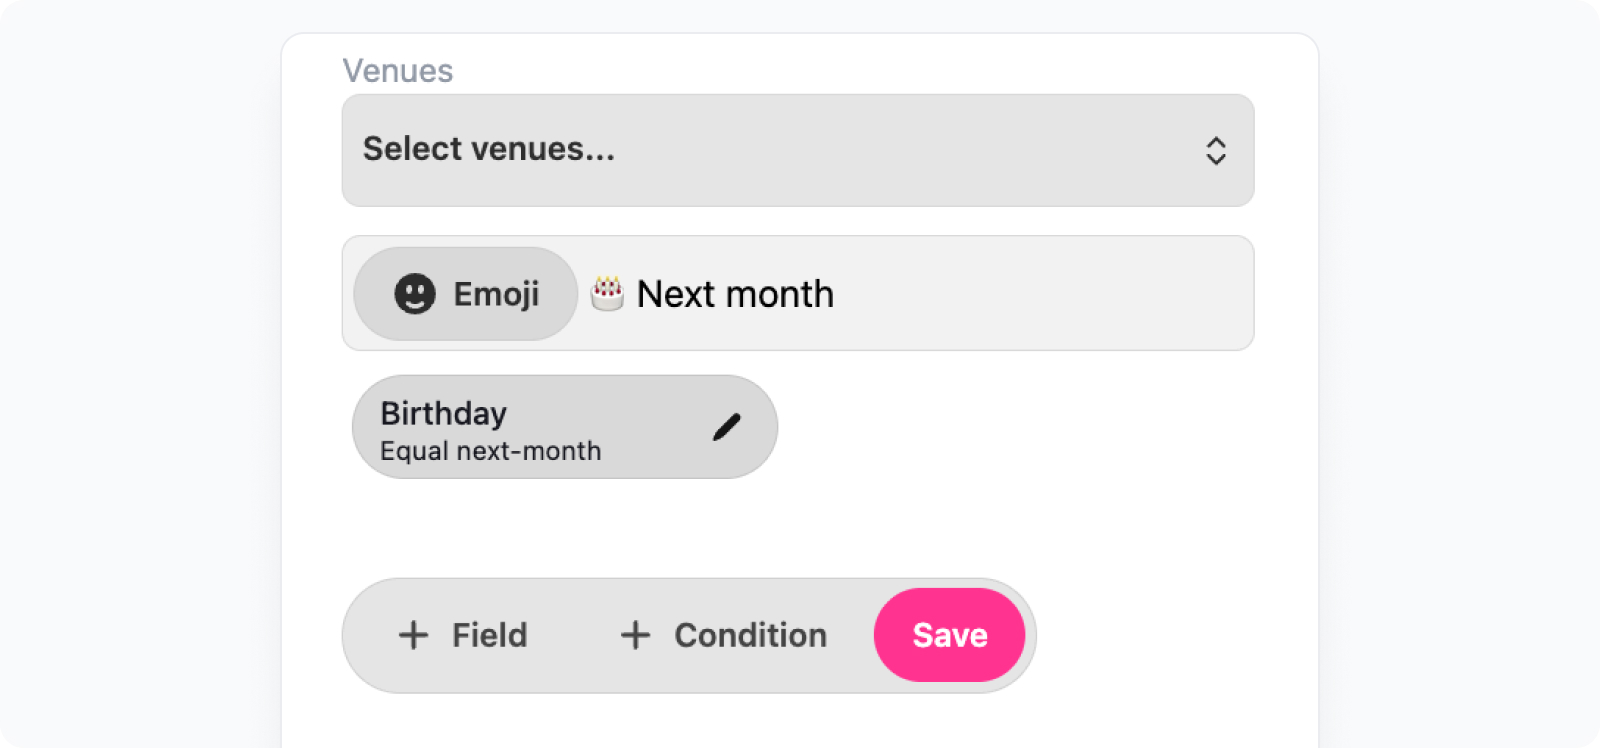This screenshot has height=748, width=1600.
Task: Click the up-down chevron in venues selector
Action: pos(1215,151)
